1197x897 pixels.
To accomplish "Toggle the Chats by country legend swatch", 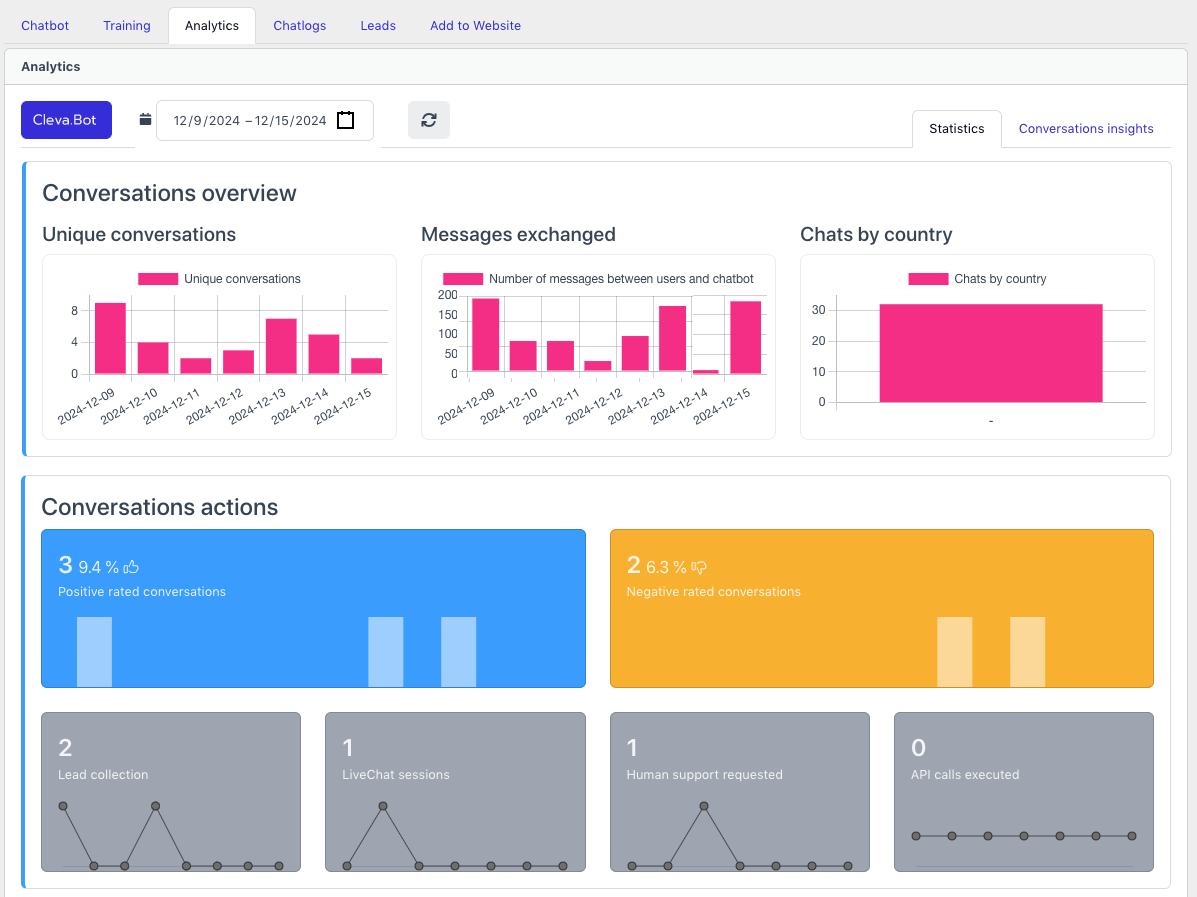I will (x=928, y=279).
